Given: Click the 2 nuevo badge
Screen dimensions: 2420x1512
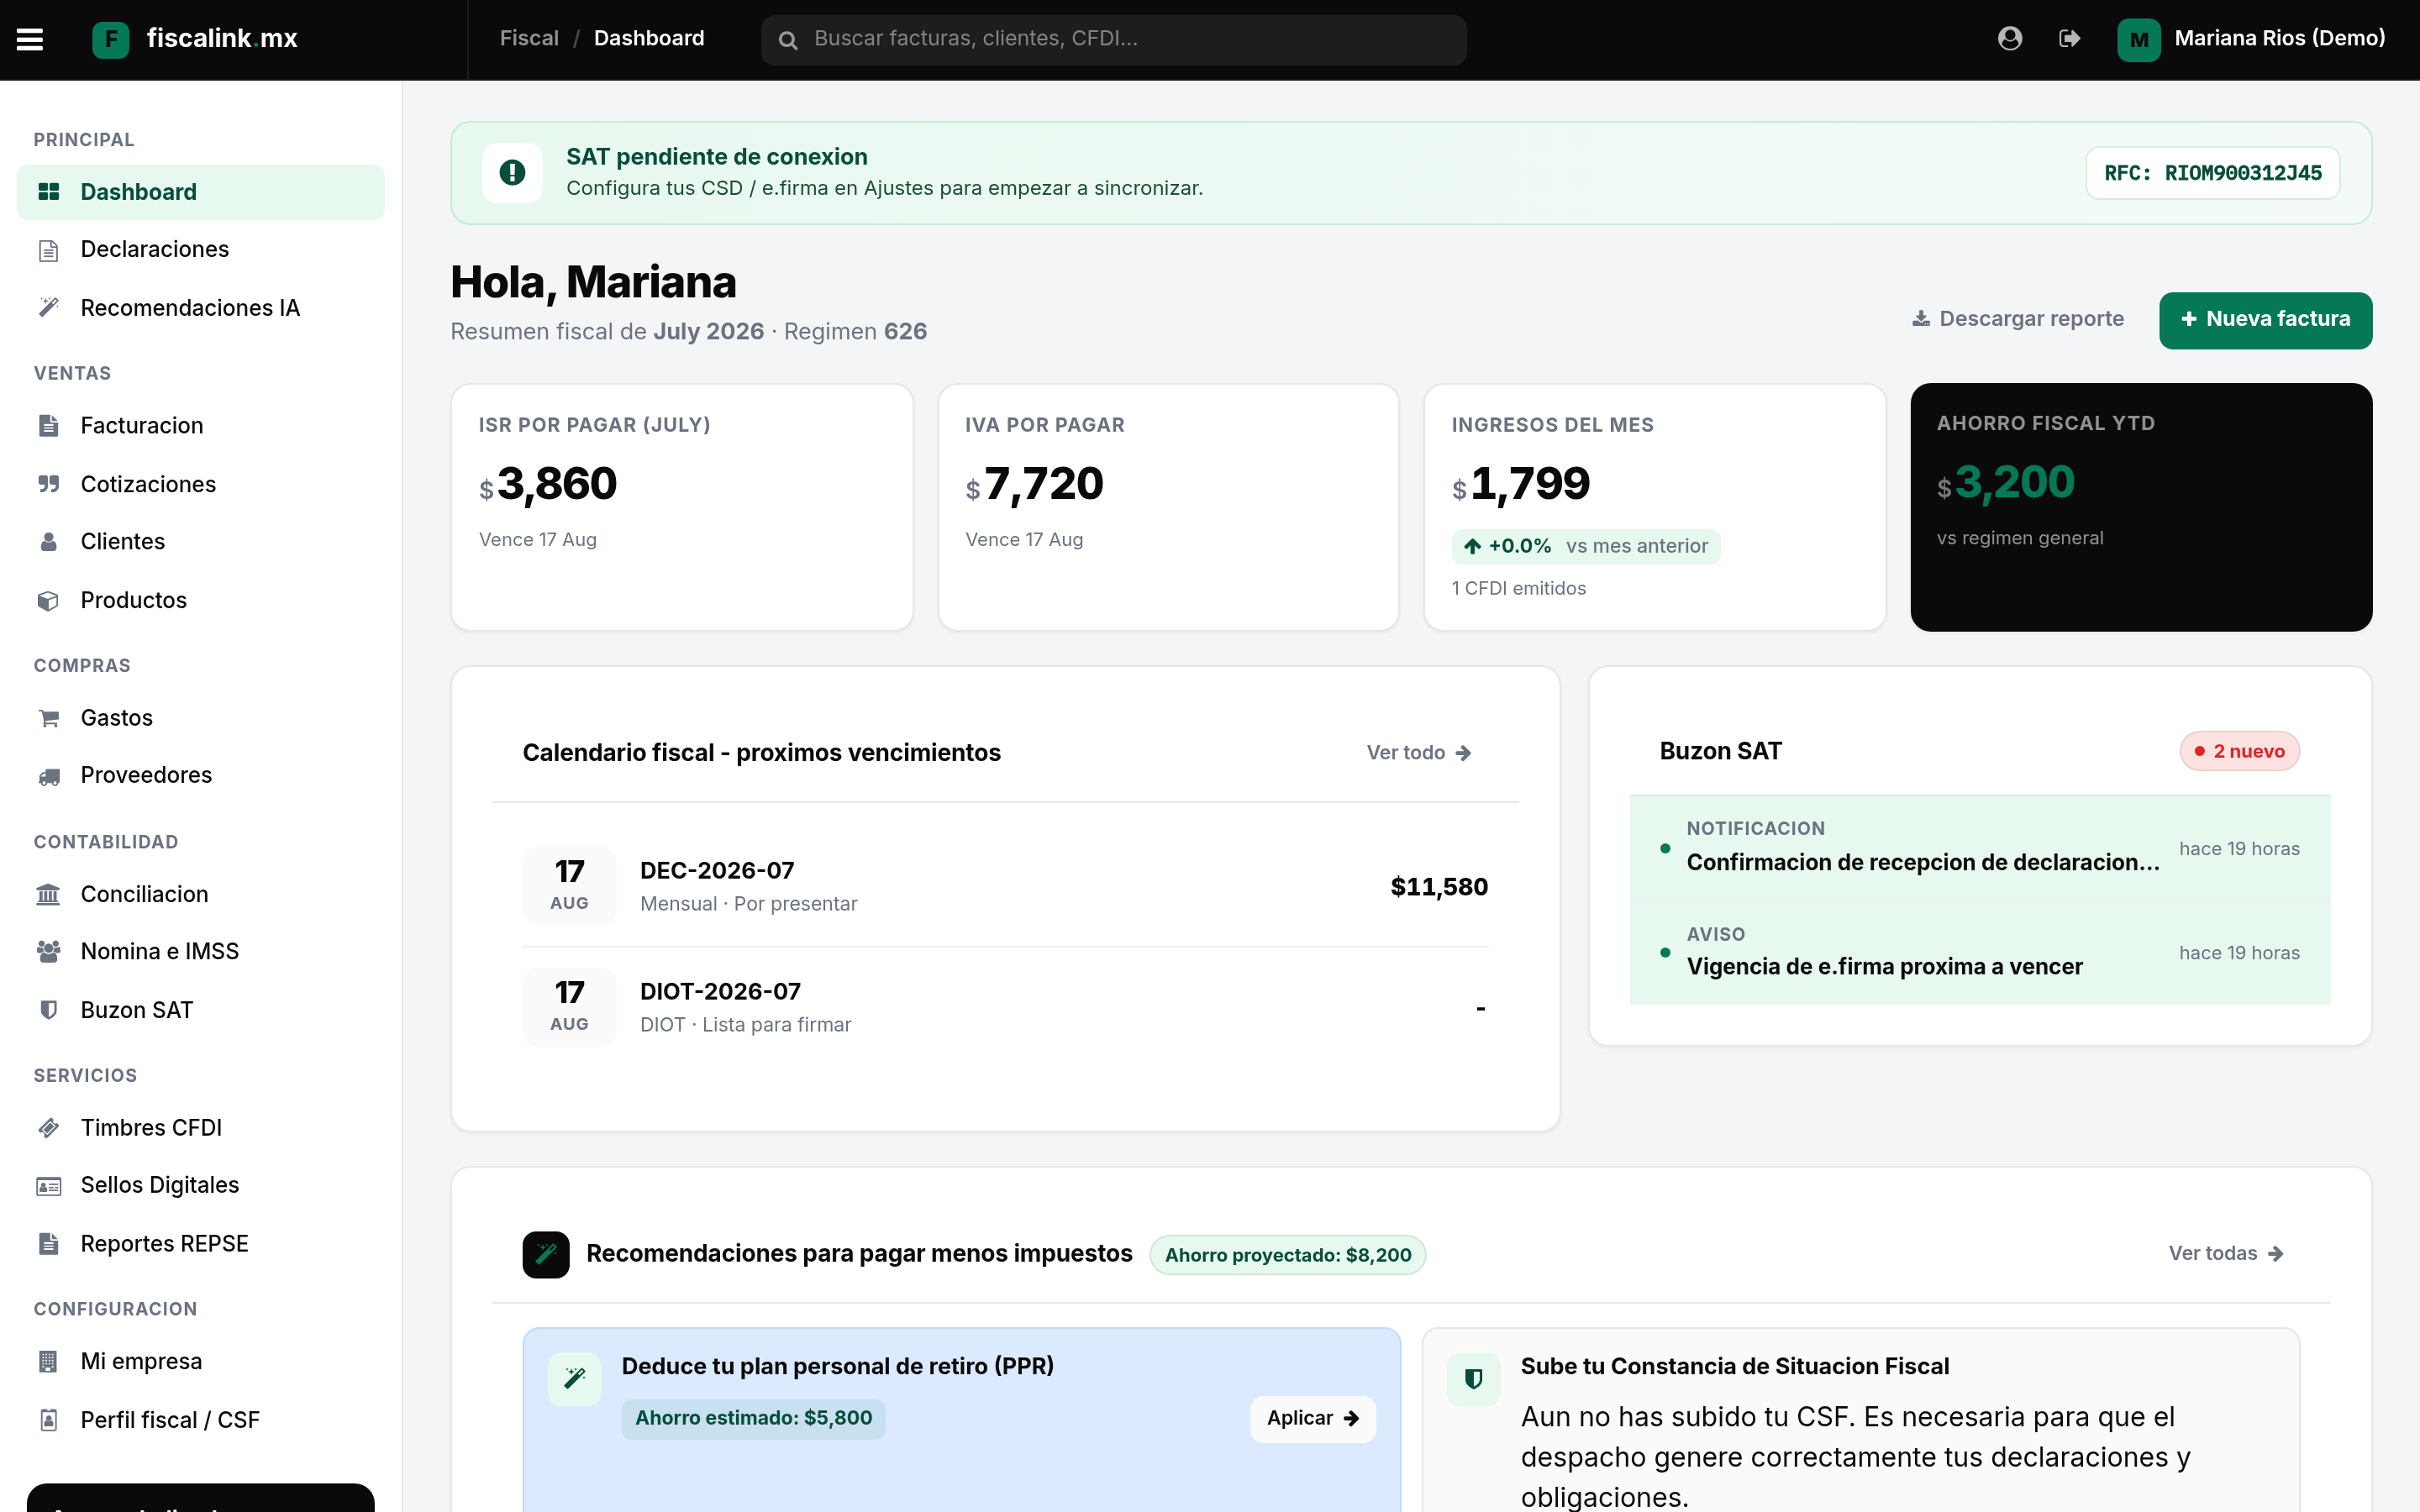Looking at the screenshot, I should [2239, 752].
